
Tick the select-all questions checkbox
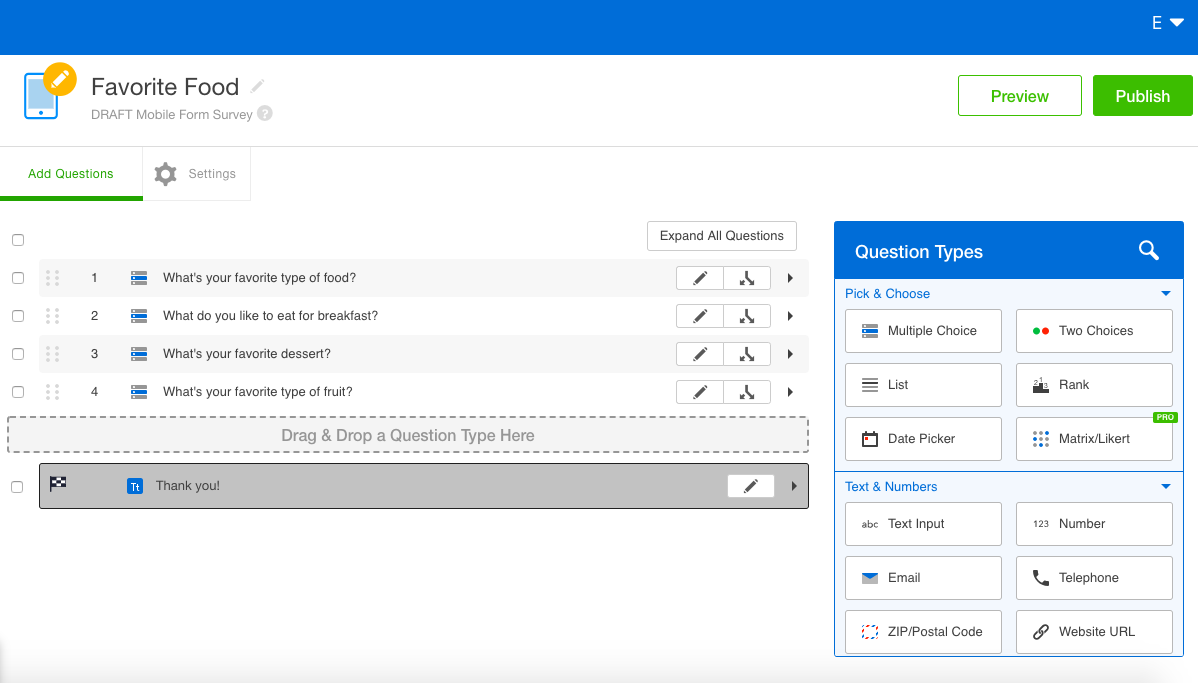(18, 240)
